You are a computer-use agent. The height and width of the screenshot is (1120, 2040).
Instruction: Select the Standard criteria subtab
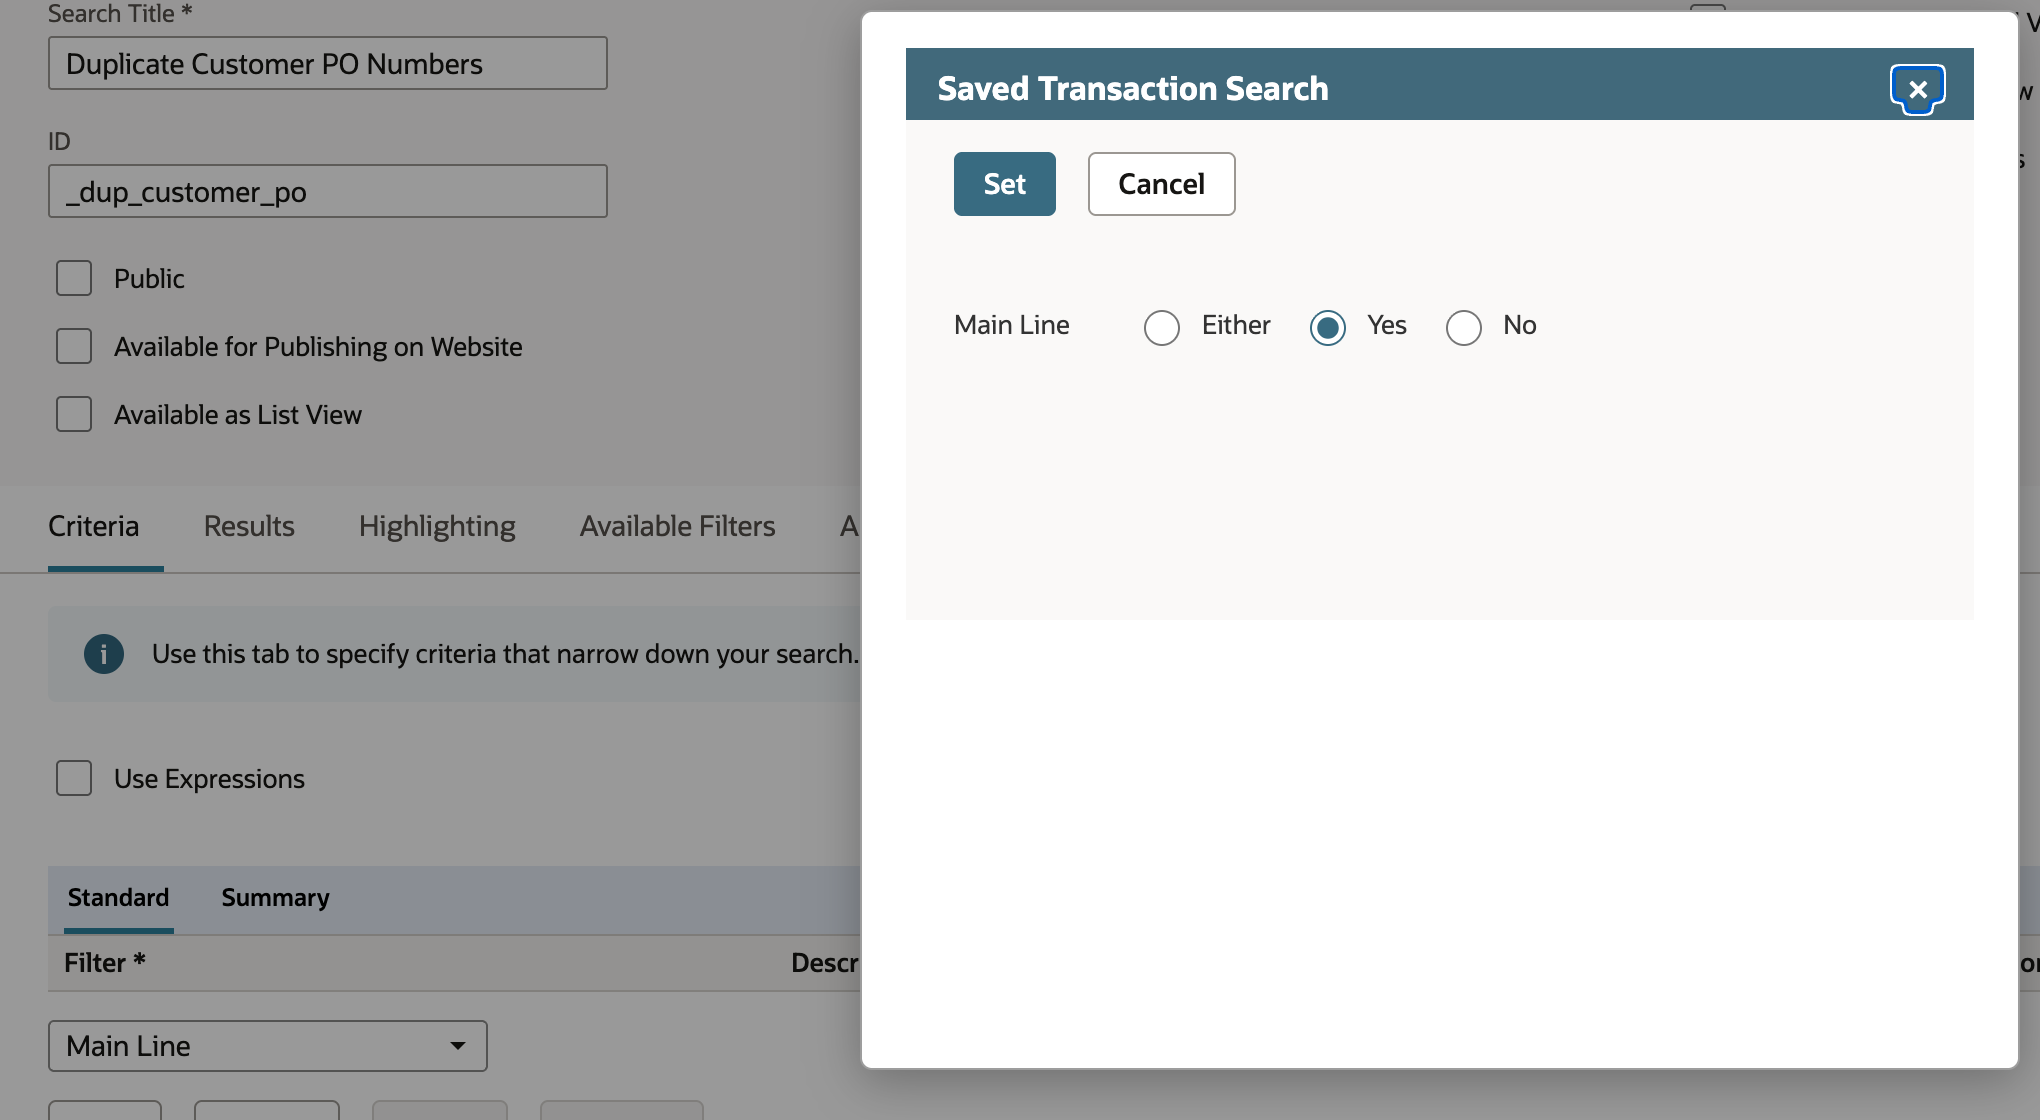coord(118,898)
